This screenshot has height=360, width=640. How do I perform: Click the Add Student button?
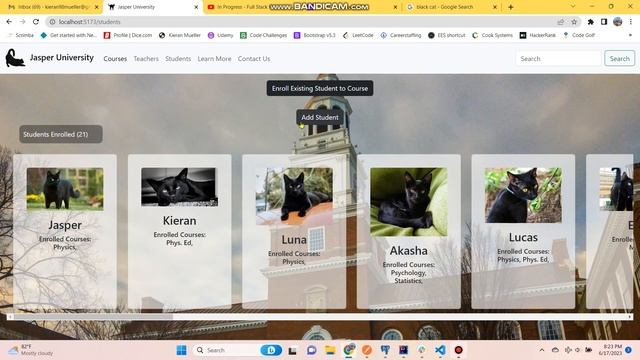[x=320, y=117]
